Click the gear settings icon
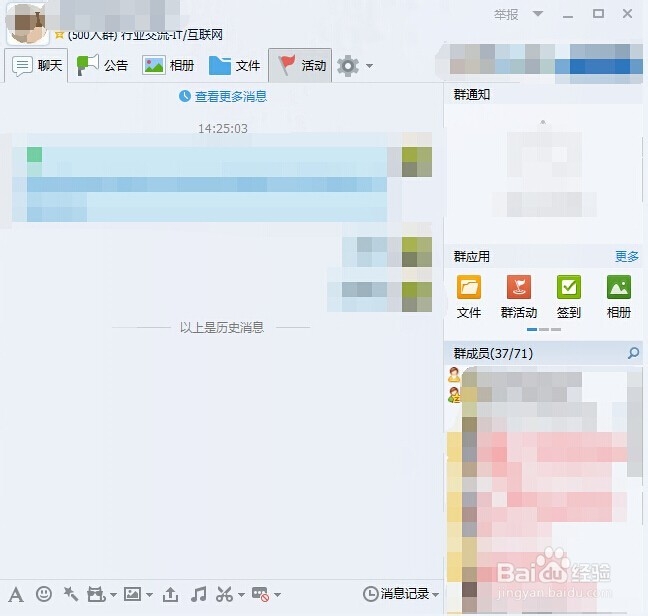This screenshot has width=648, height=616. point(348,66)
